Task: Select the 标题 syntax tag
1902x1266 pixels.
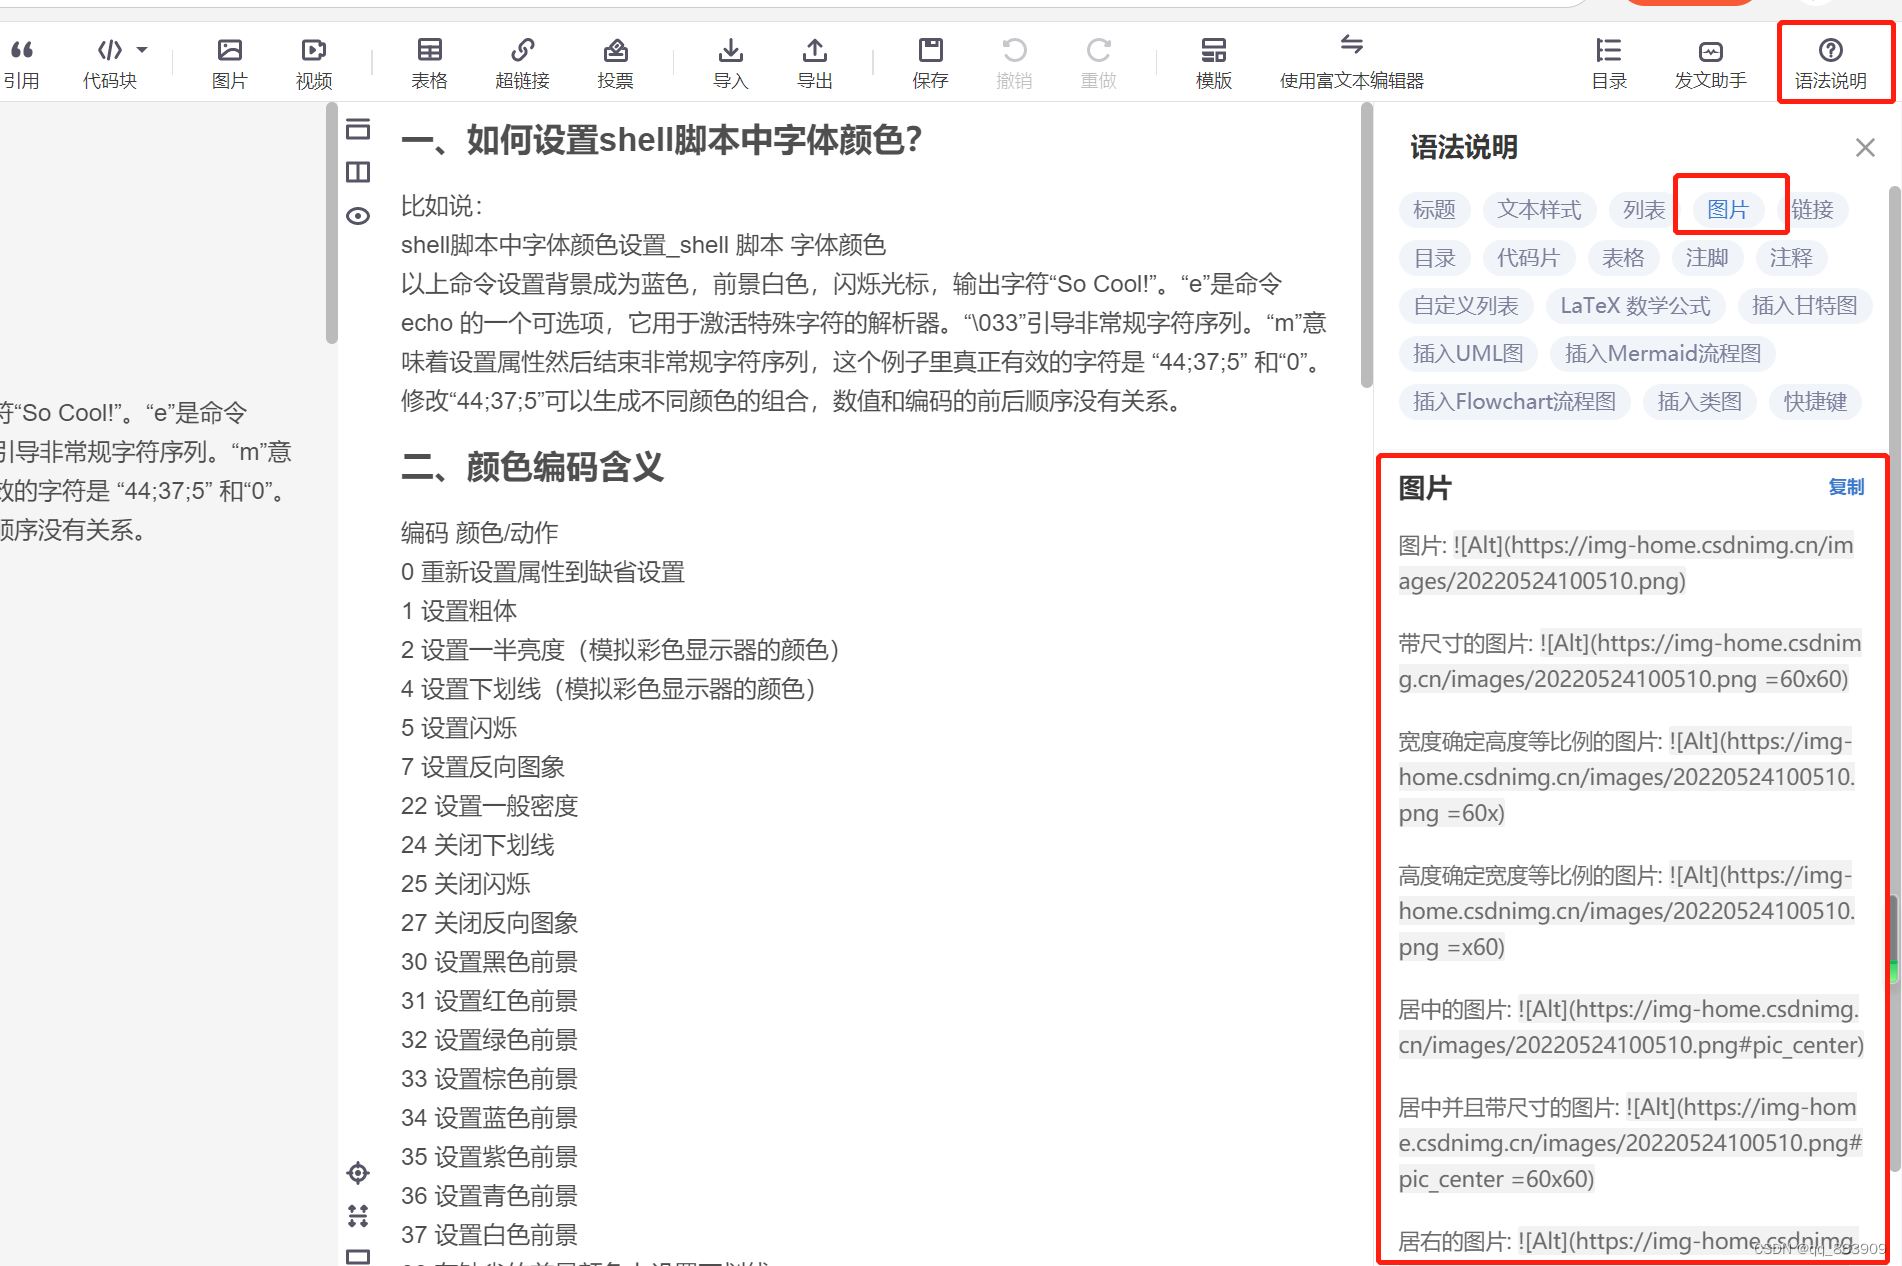Action: (x=1434, y=210)
